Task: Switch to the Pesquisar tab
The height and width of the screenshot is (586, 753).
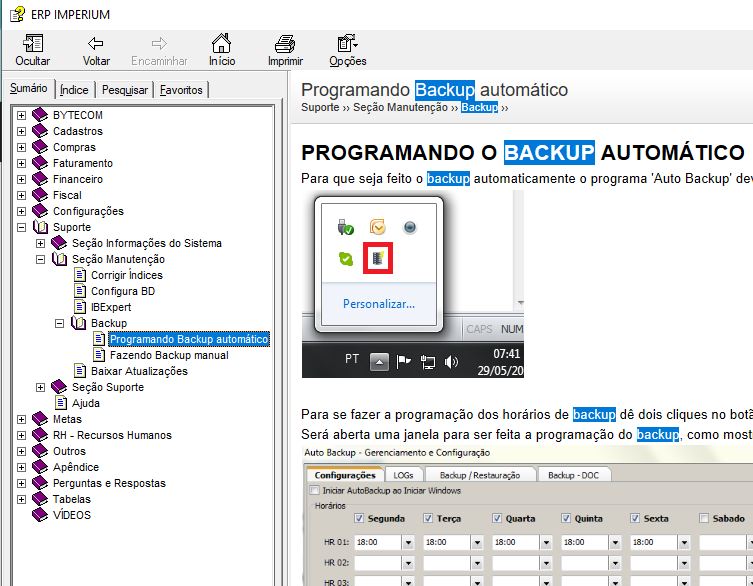Action: click(125, 90)
